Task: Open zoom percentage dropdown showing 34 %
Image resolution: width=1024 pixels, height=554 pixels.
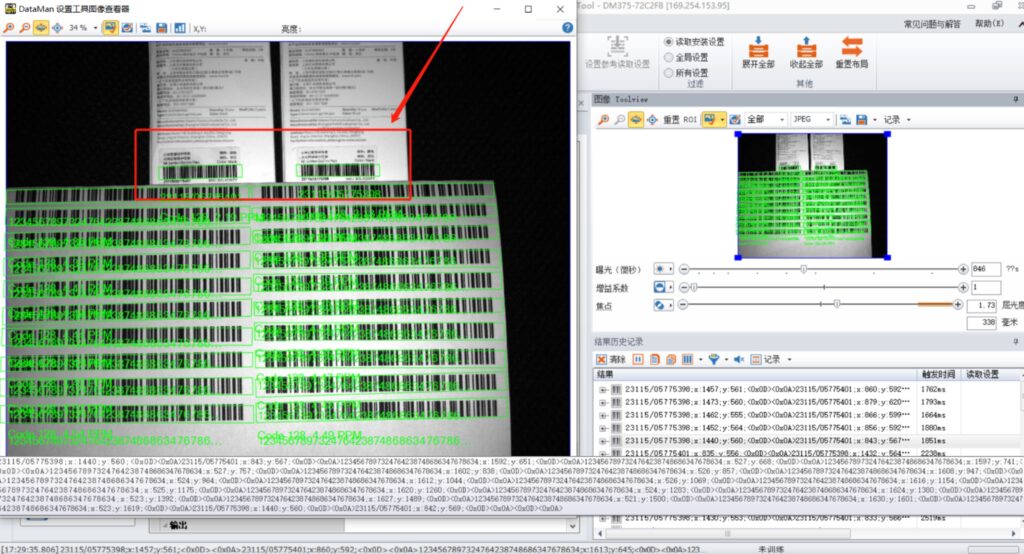Action: coord(95,28)
